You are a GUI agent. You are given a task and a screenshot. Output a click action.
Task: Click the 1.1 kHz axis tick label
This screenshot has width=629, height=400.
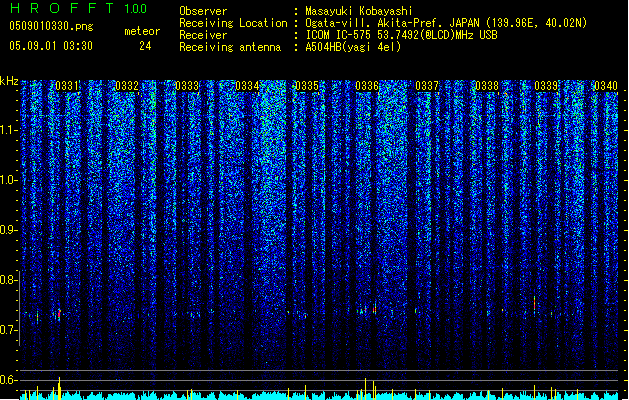pyautogui.click(x=8, y=130)
